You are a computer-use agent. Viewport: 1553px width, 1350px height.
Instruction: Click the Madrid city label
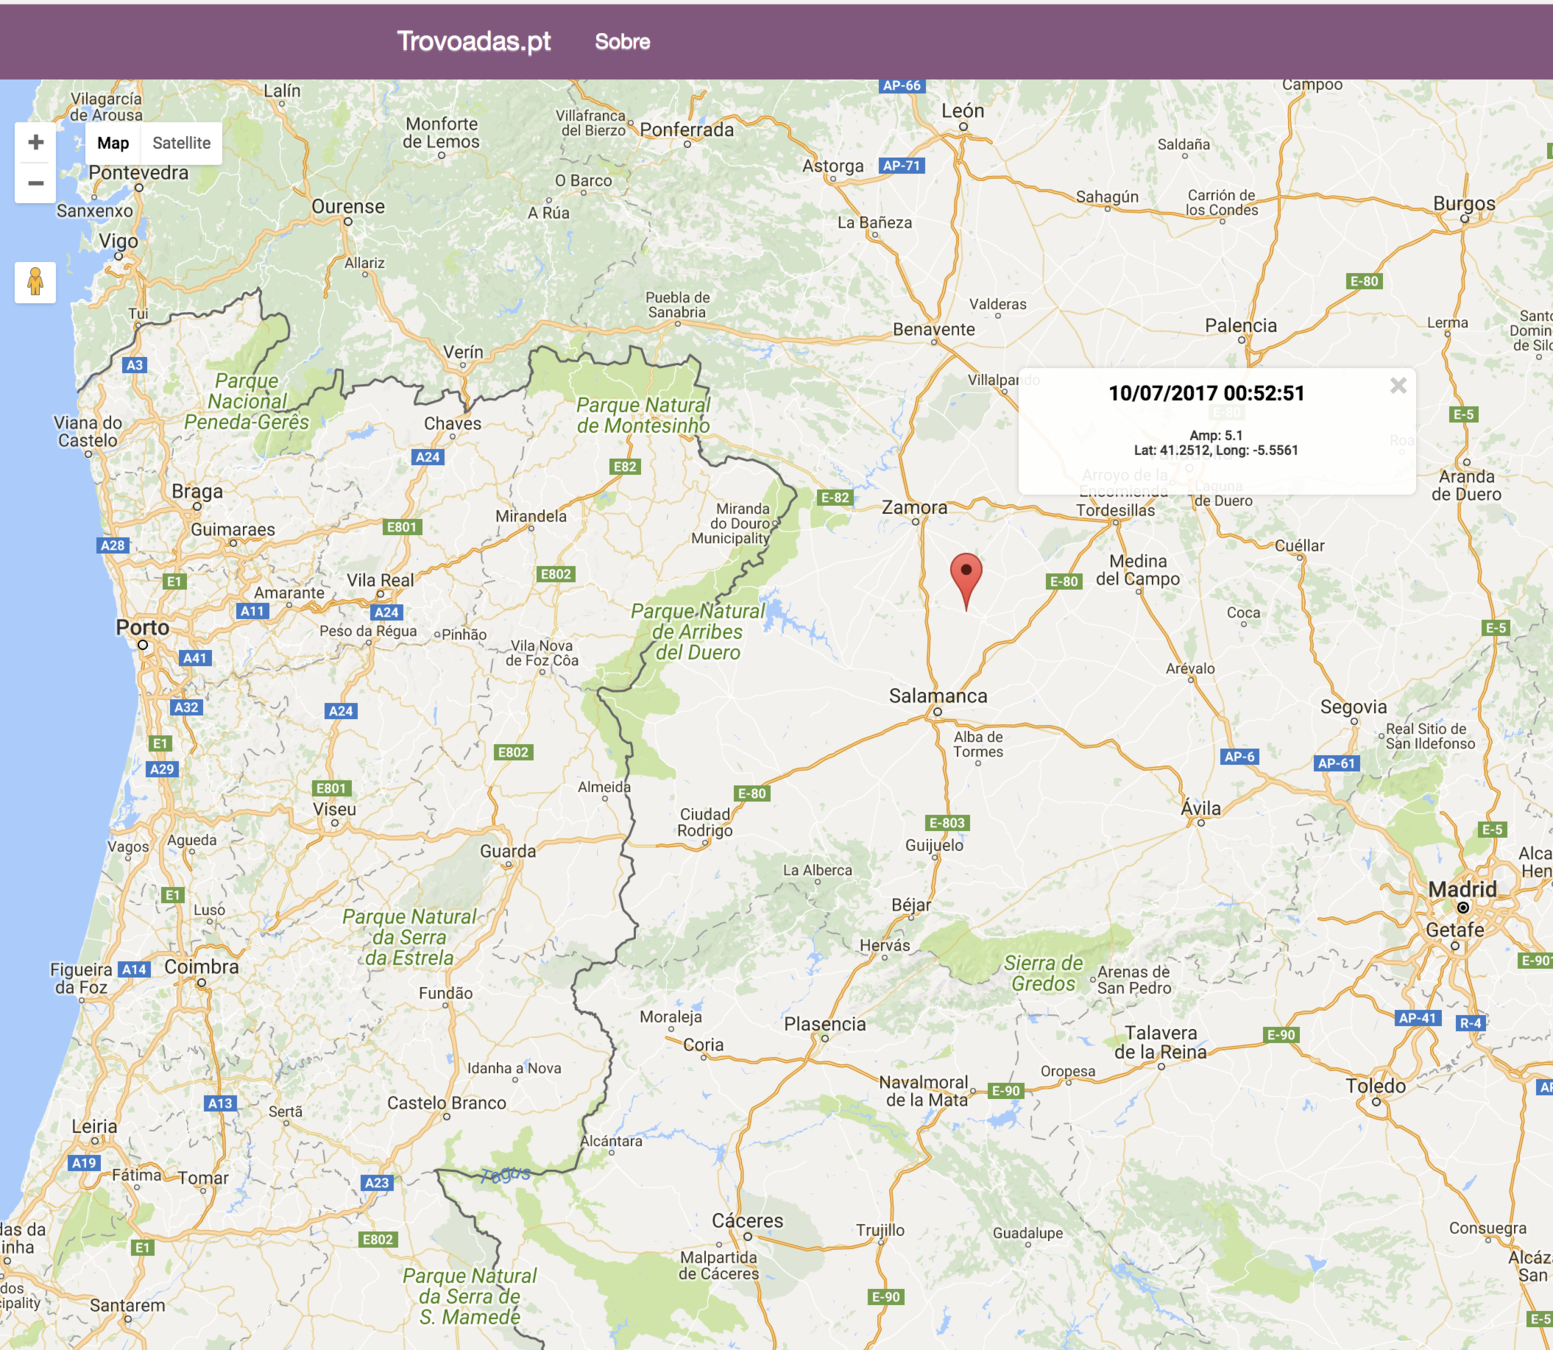[1462, 889]
